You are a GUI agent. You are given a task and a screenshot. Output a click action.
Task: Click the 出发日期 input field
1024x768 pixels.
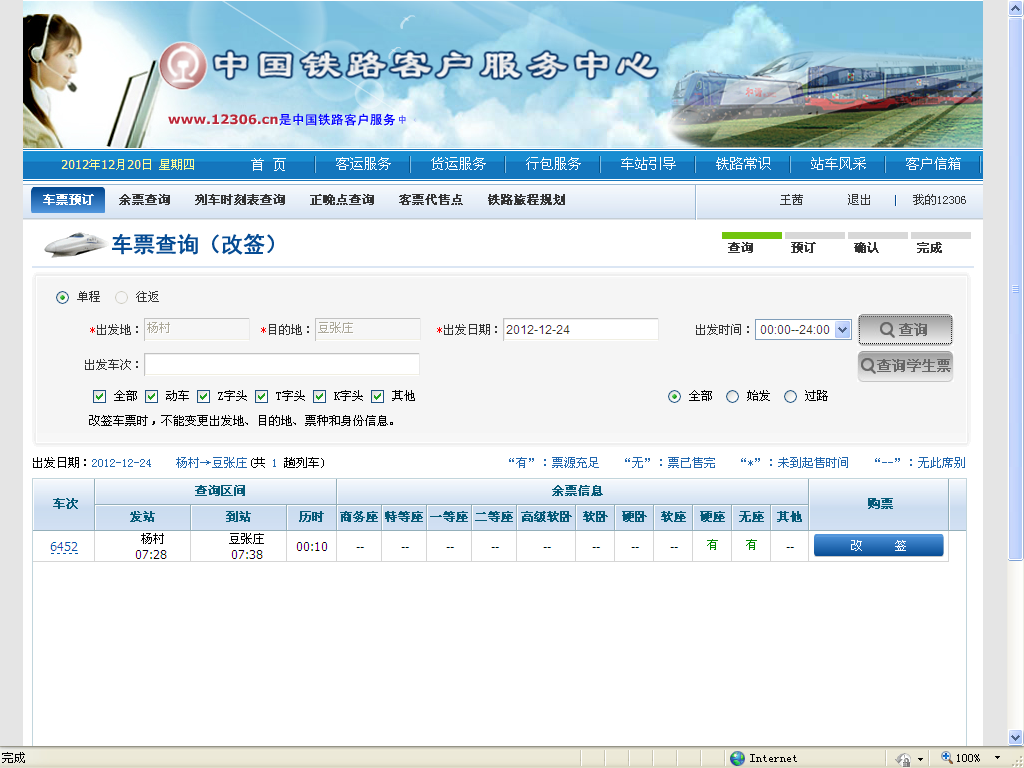click(x=581, y=330)
